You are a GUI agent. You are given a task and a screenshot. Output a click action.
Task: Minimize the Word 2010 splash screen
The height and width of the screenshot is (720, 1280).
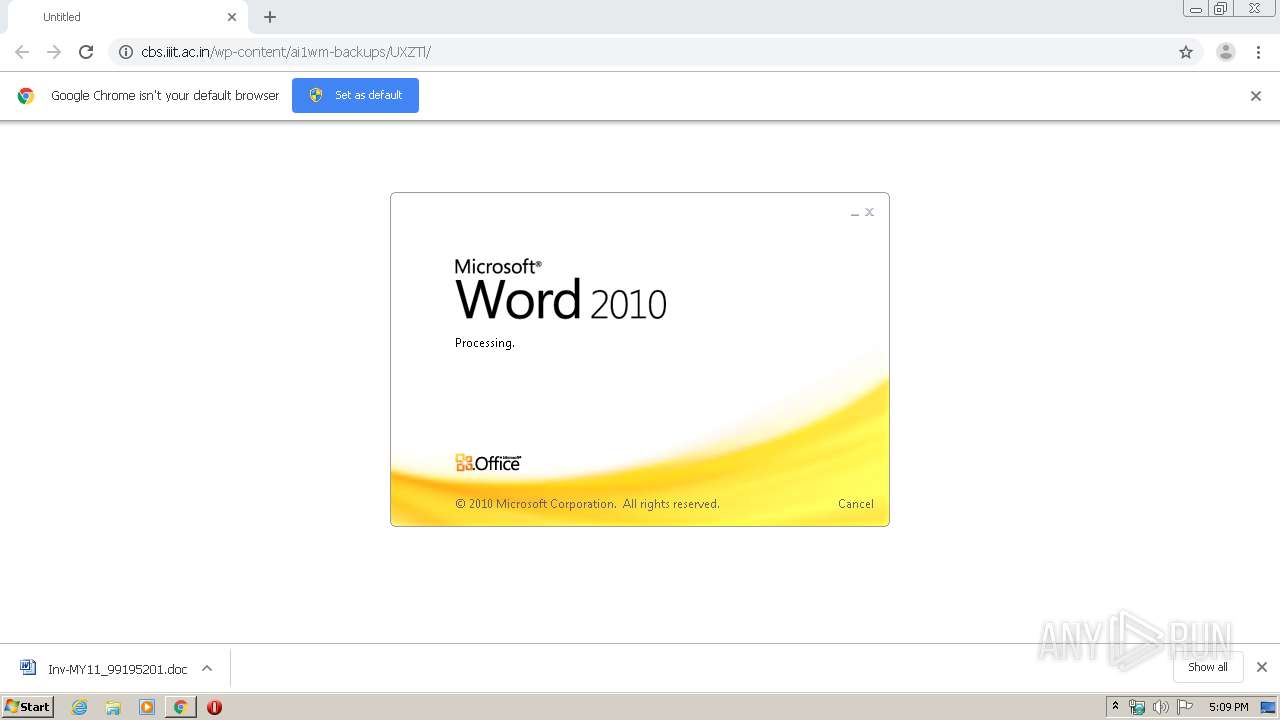[x=855, y=213]
